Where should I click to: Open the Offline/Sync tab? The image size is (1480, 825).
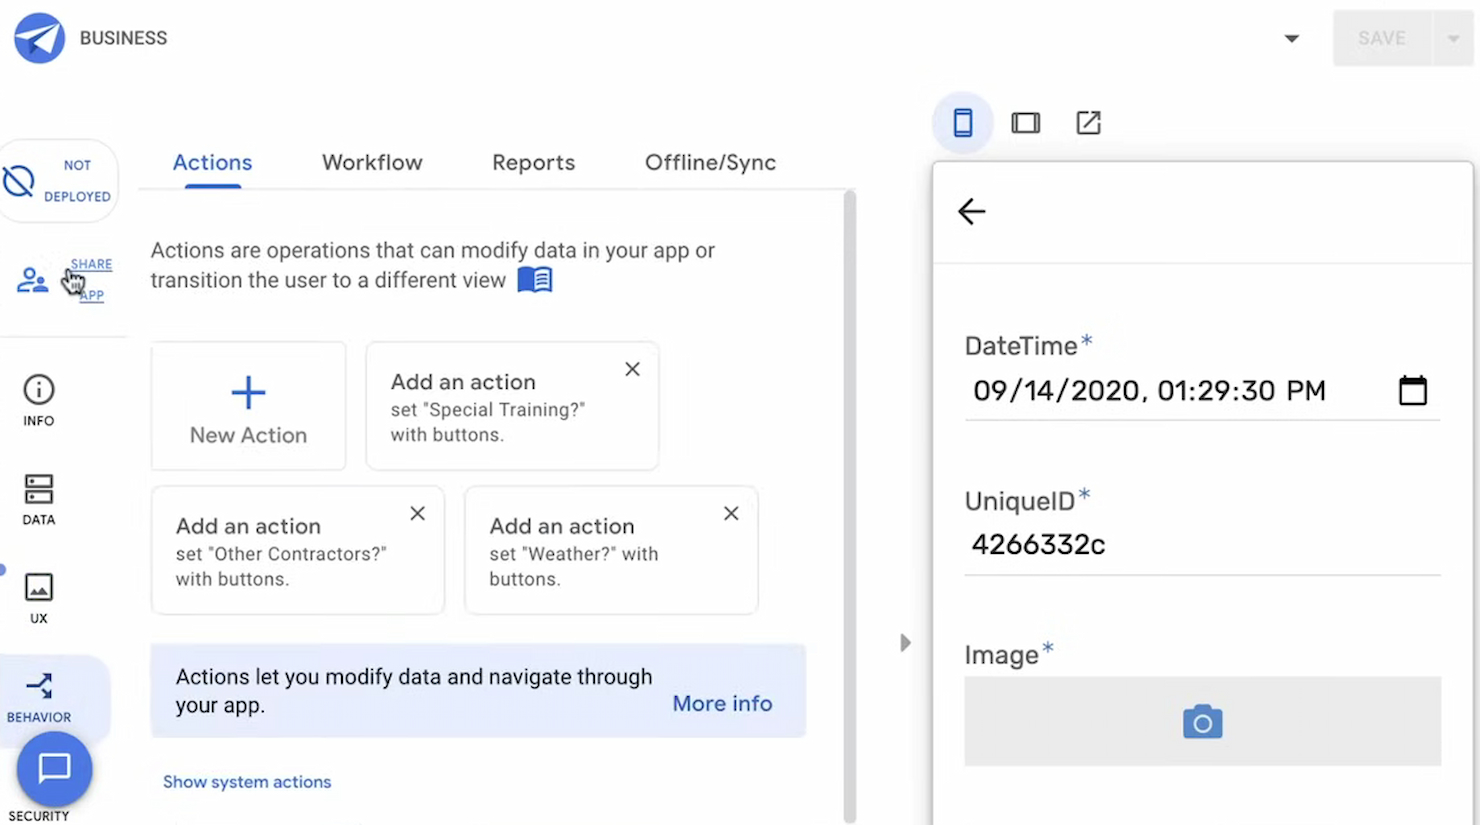pos(710,162)
